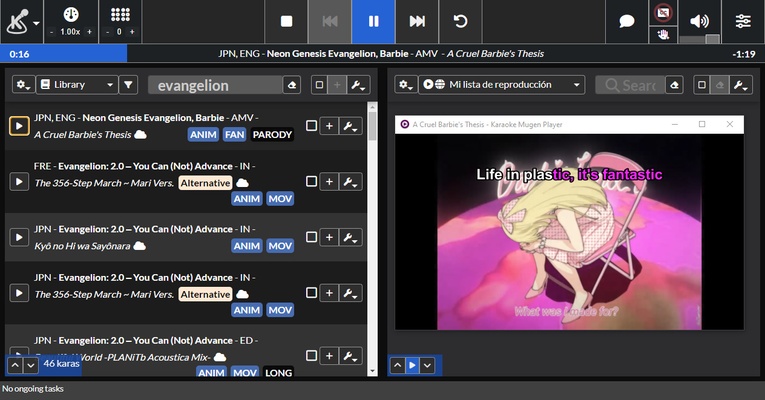Click the playlist Search field

[630, 85]
